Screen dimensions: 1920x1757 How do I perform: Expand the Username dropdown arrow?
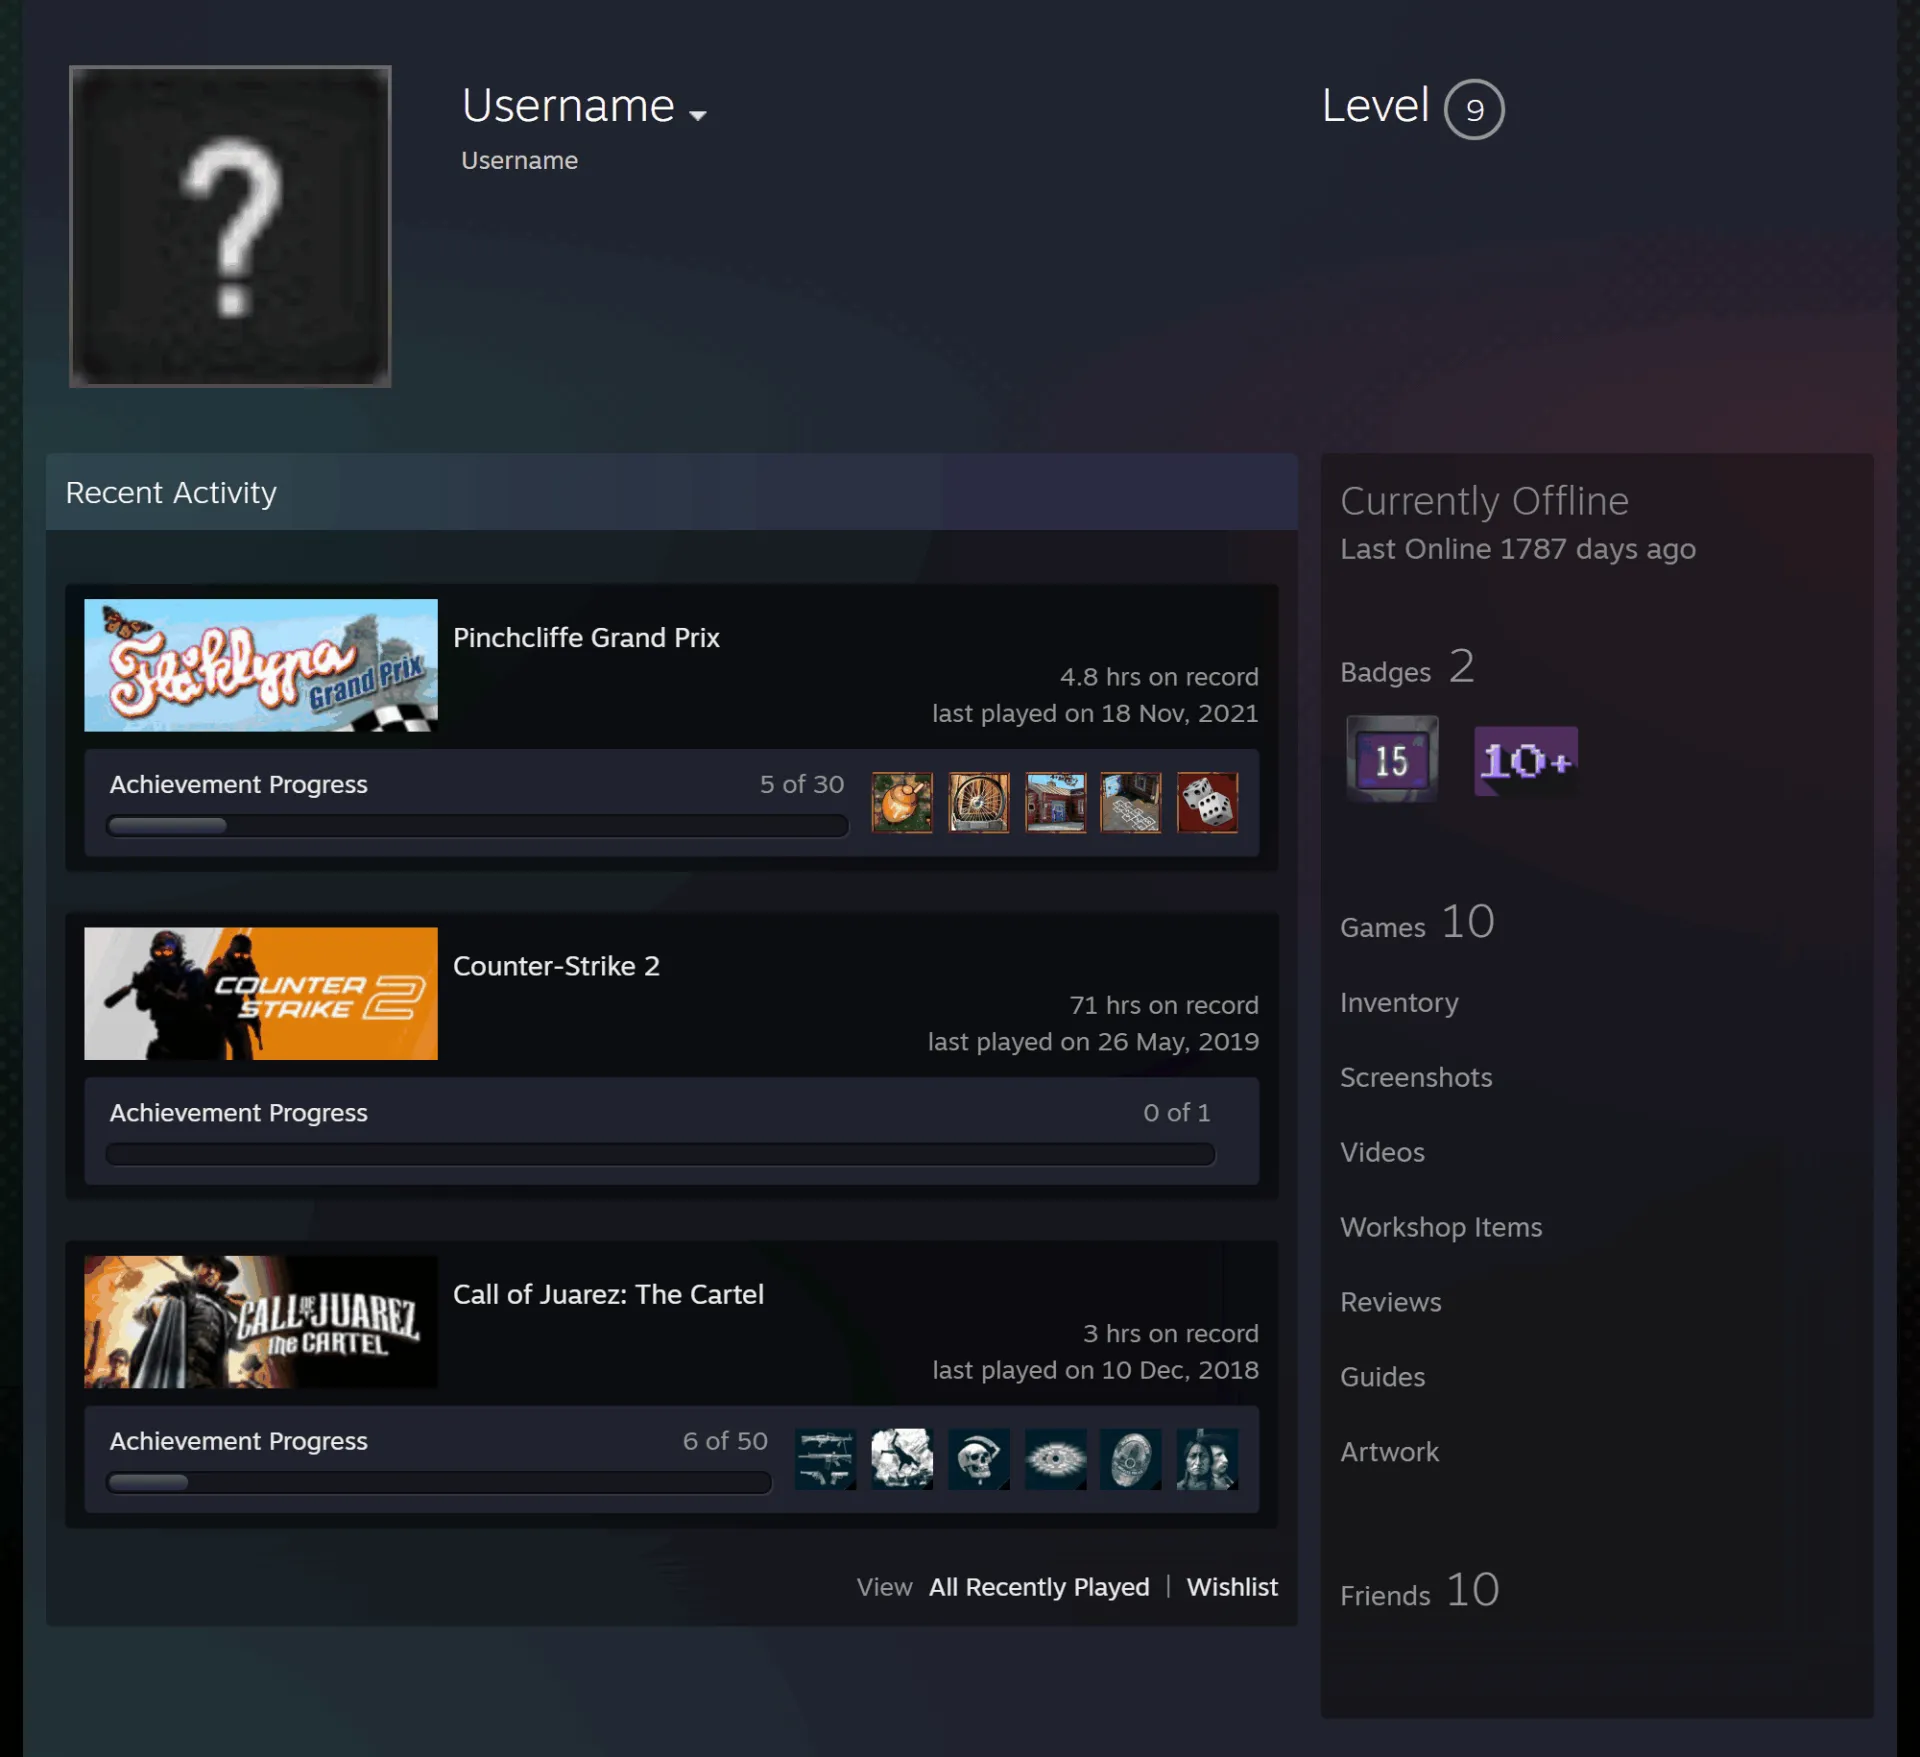(x=698, y=115)
